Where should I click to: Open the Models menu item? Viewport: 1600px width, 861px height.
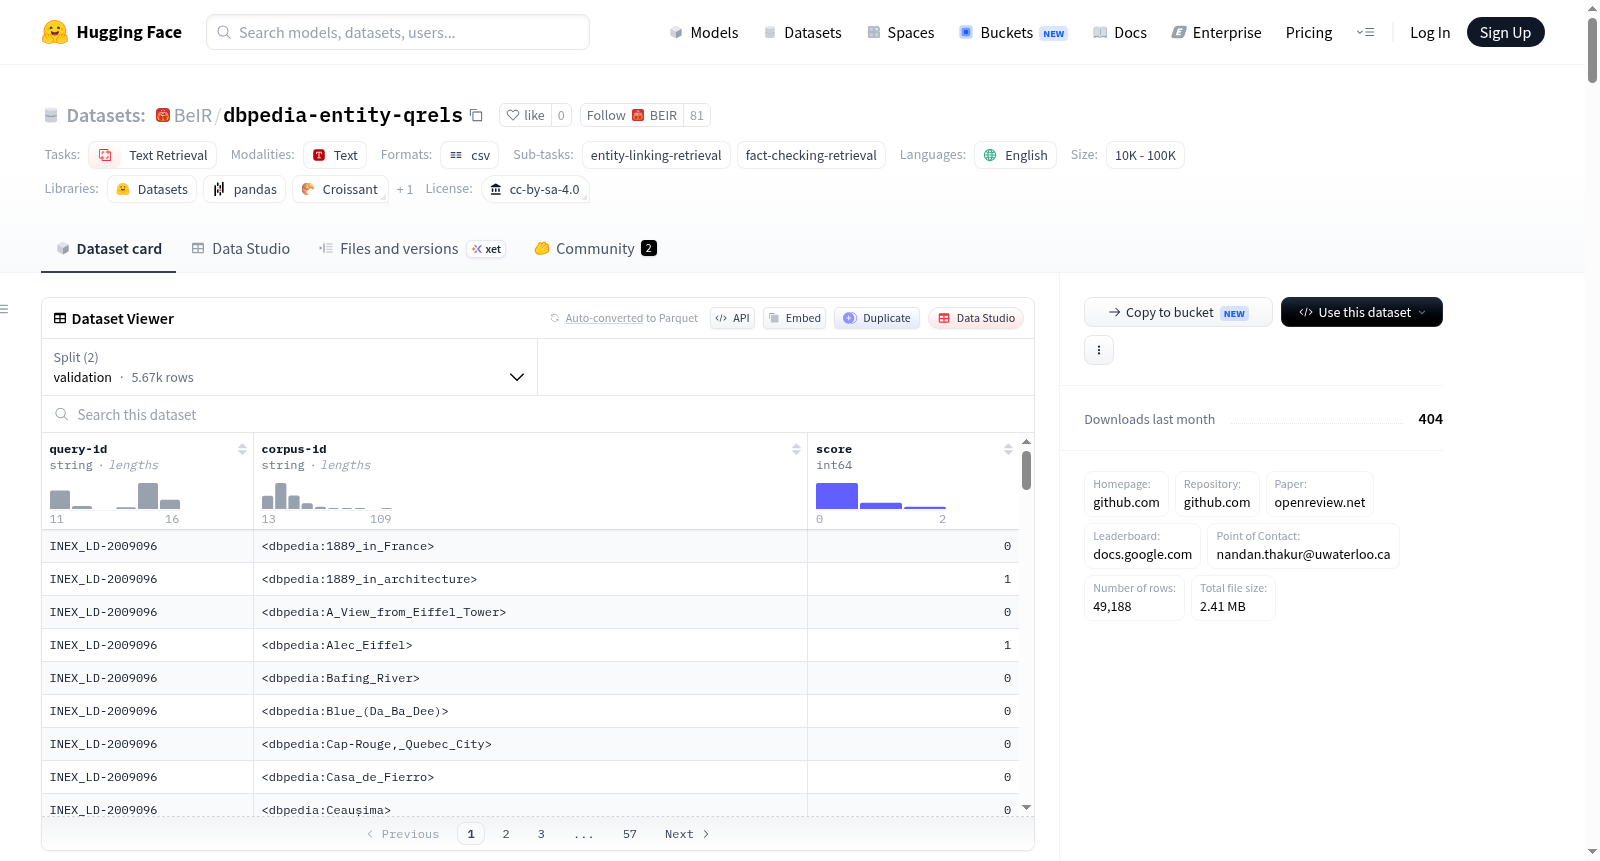[704, 32]
